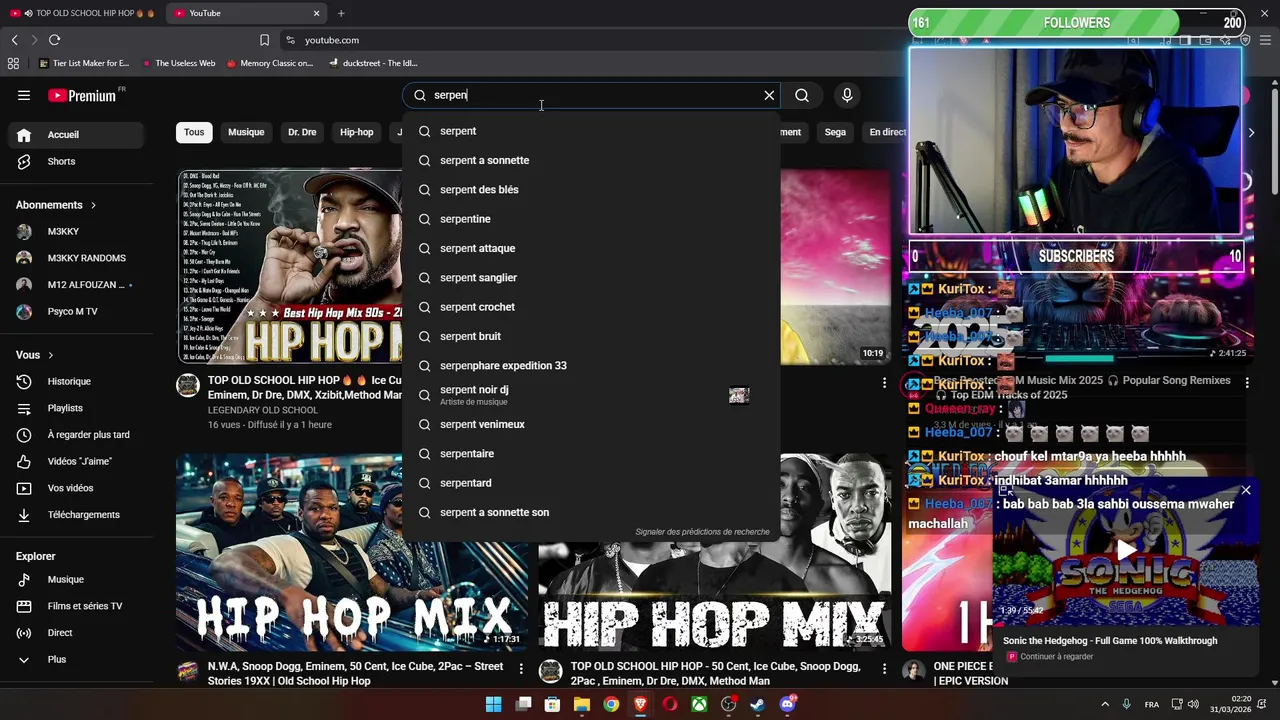Open Historique in the sidebar
The width and height of the screenshot is (1280, 720).
coord(78,381)
